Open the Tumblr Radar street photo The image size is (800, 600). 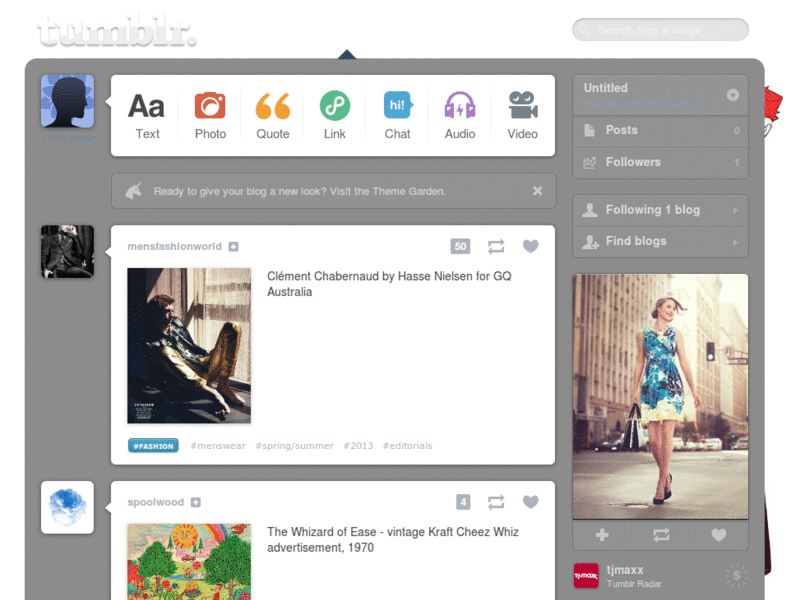click(x=660, y=397)
